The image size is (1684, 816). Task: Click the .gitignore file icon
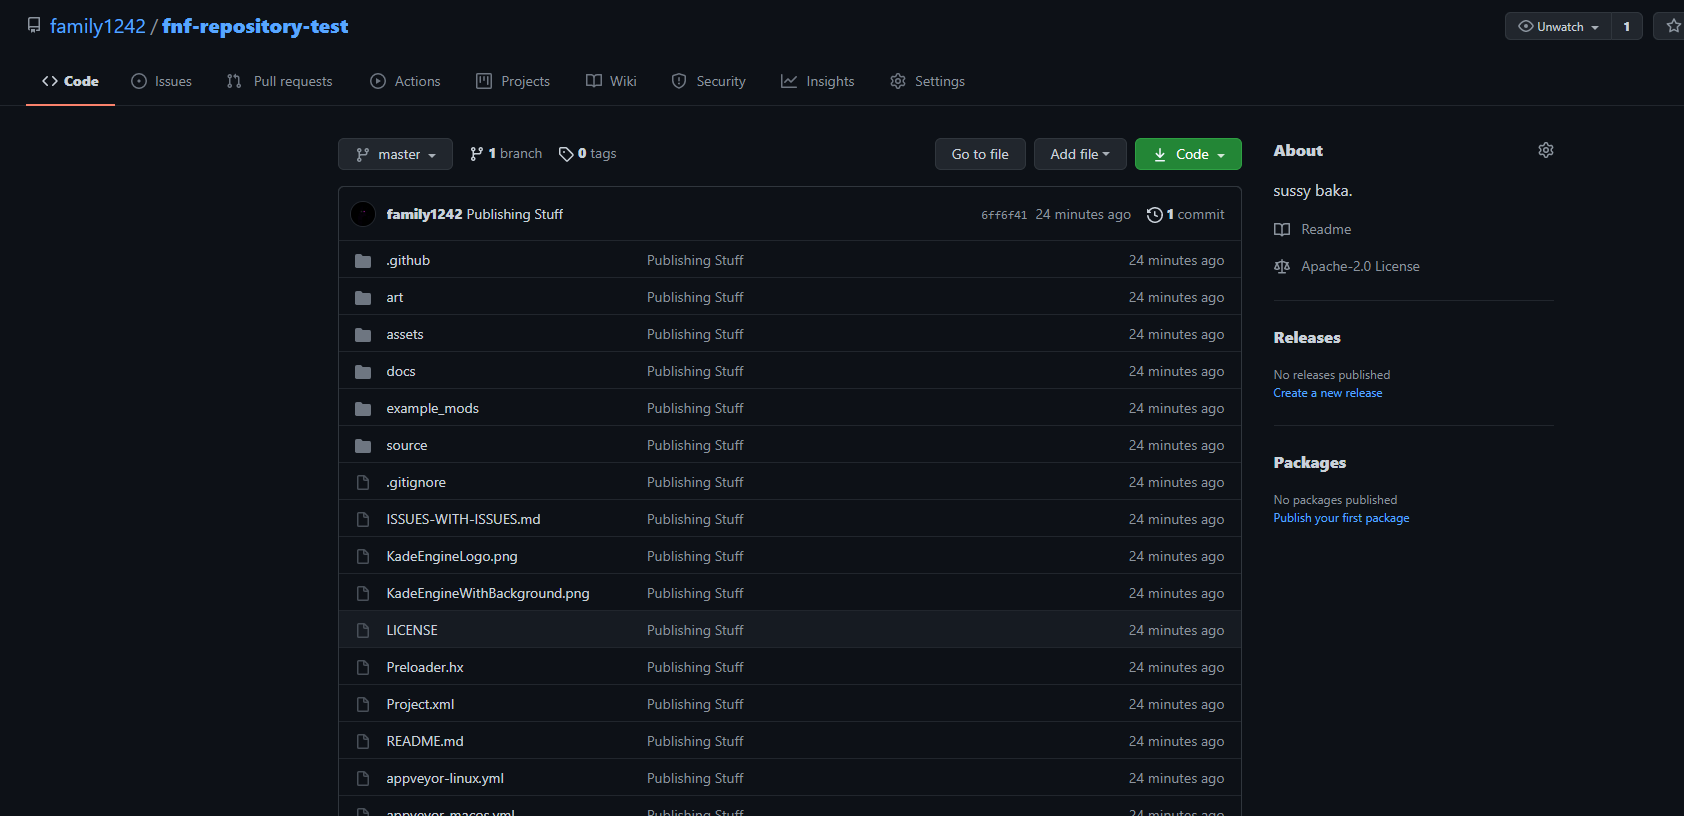(x=363, y=483)
